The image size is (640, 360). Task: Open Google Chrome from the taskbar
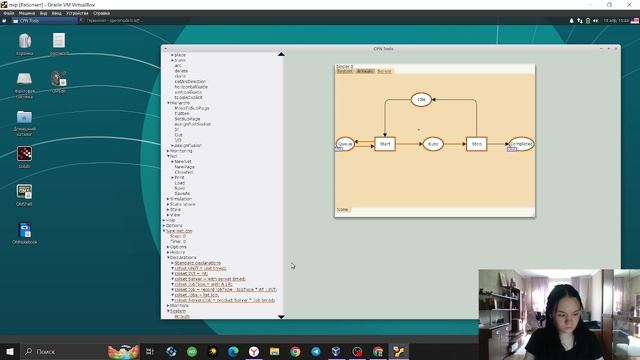[x=295, y=351]
